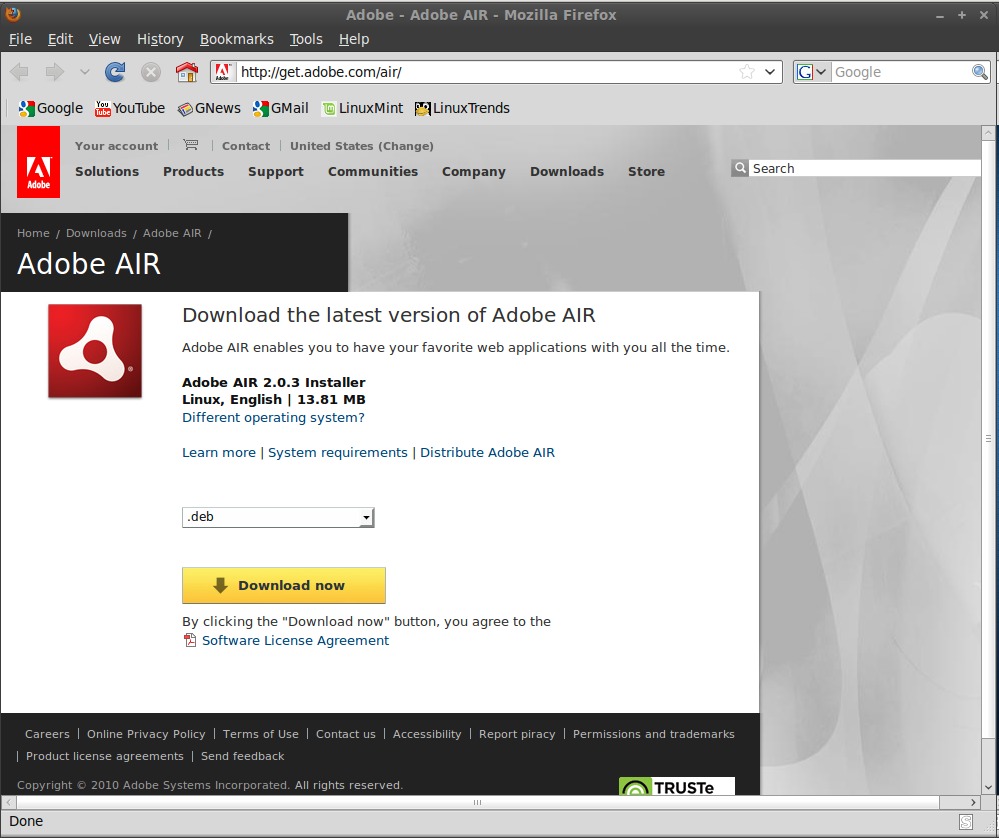The height and width of the screenshot is (838, 999).
Task: Click the Contact link in header
Action: (x=246, y=146)
